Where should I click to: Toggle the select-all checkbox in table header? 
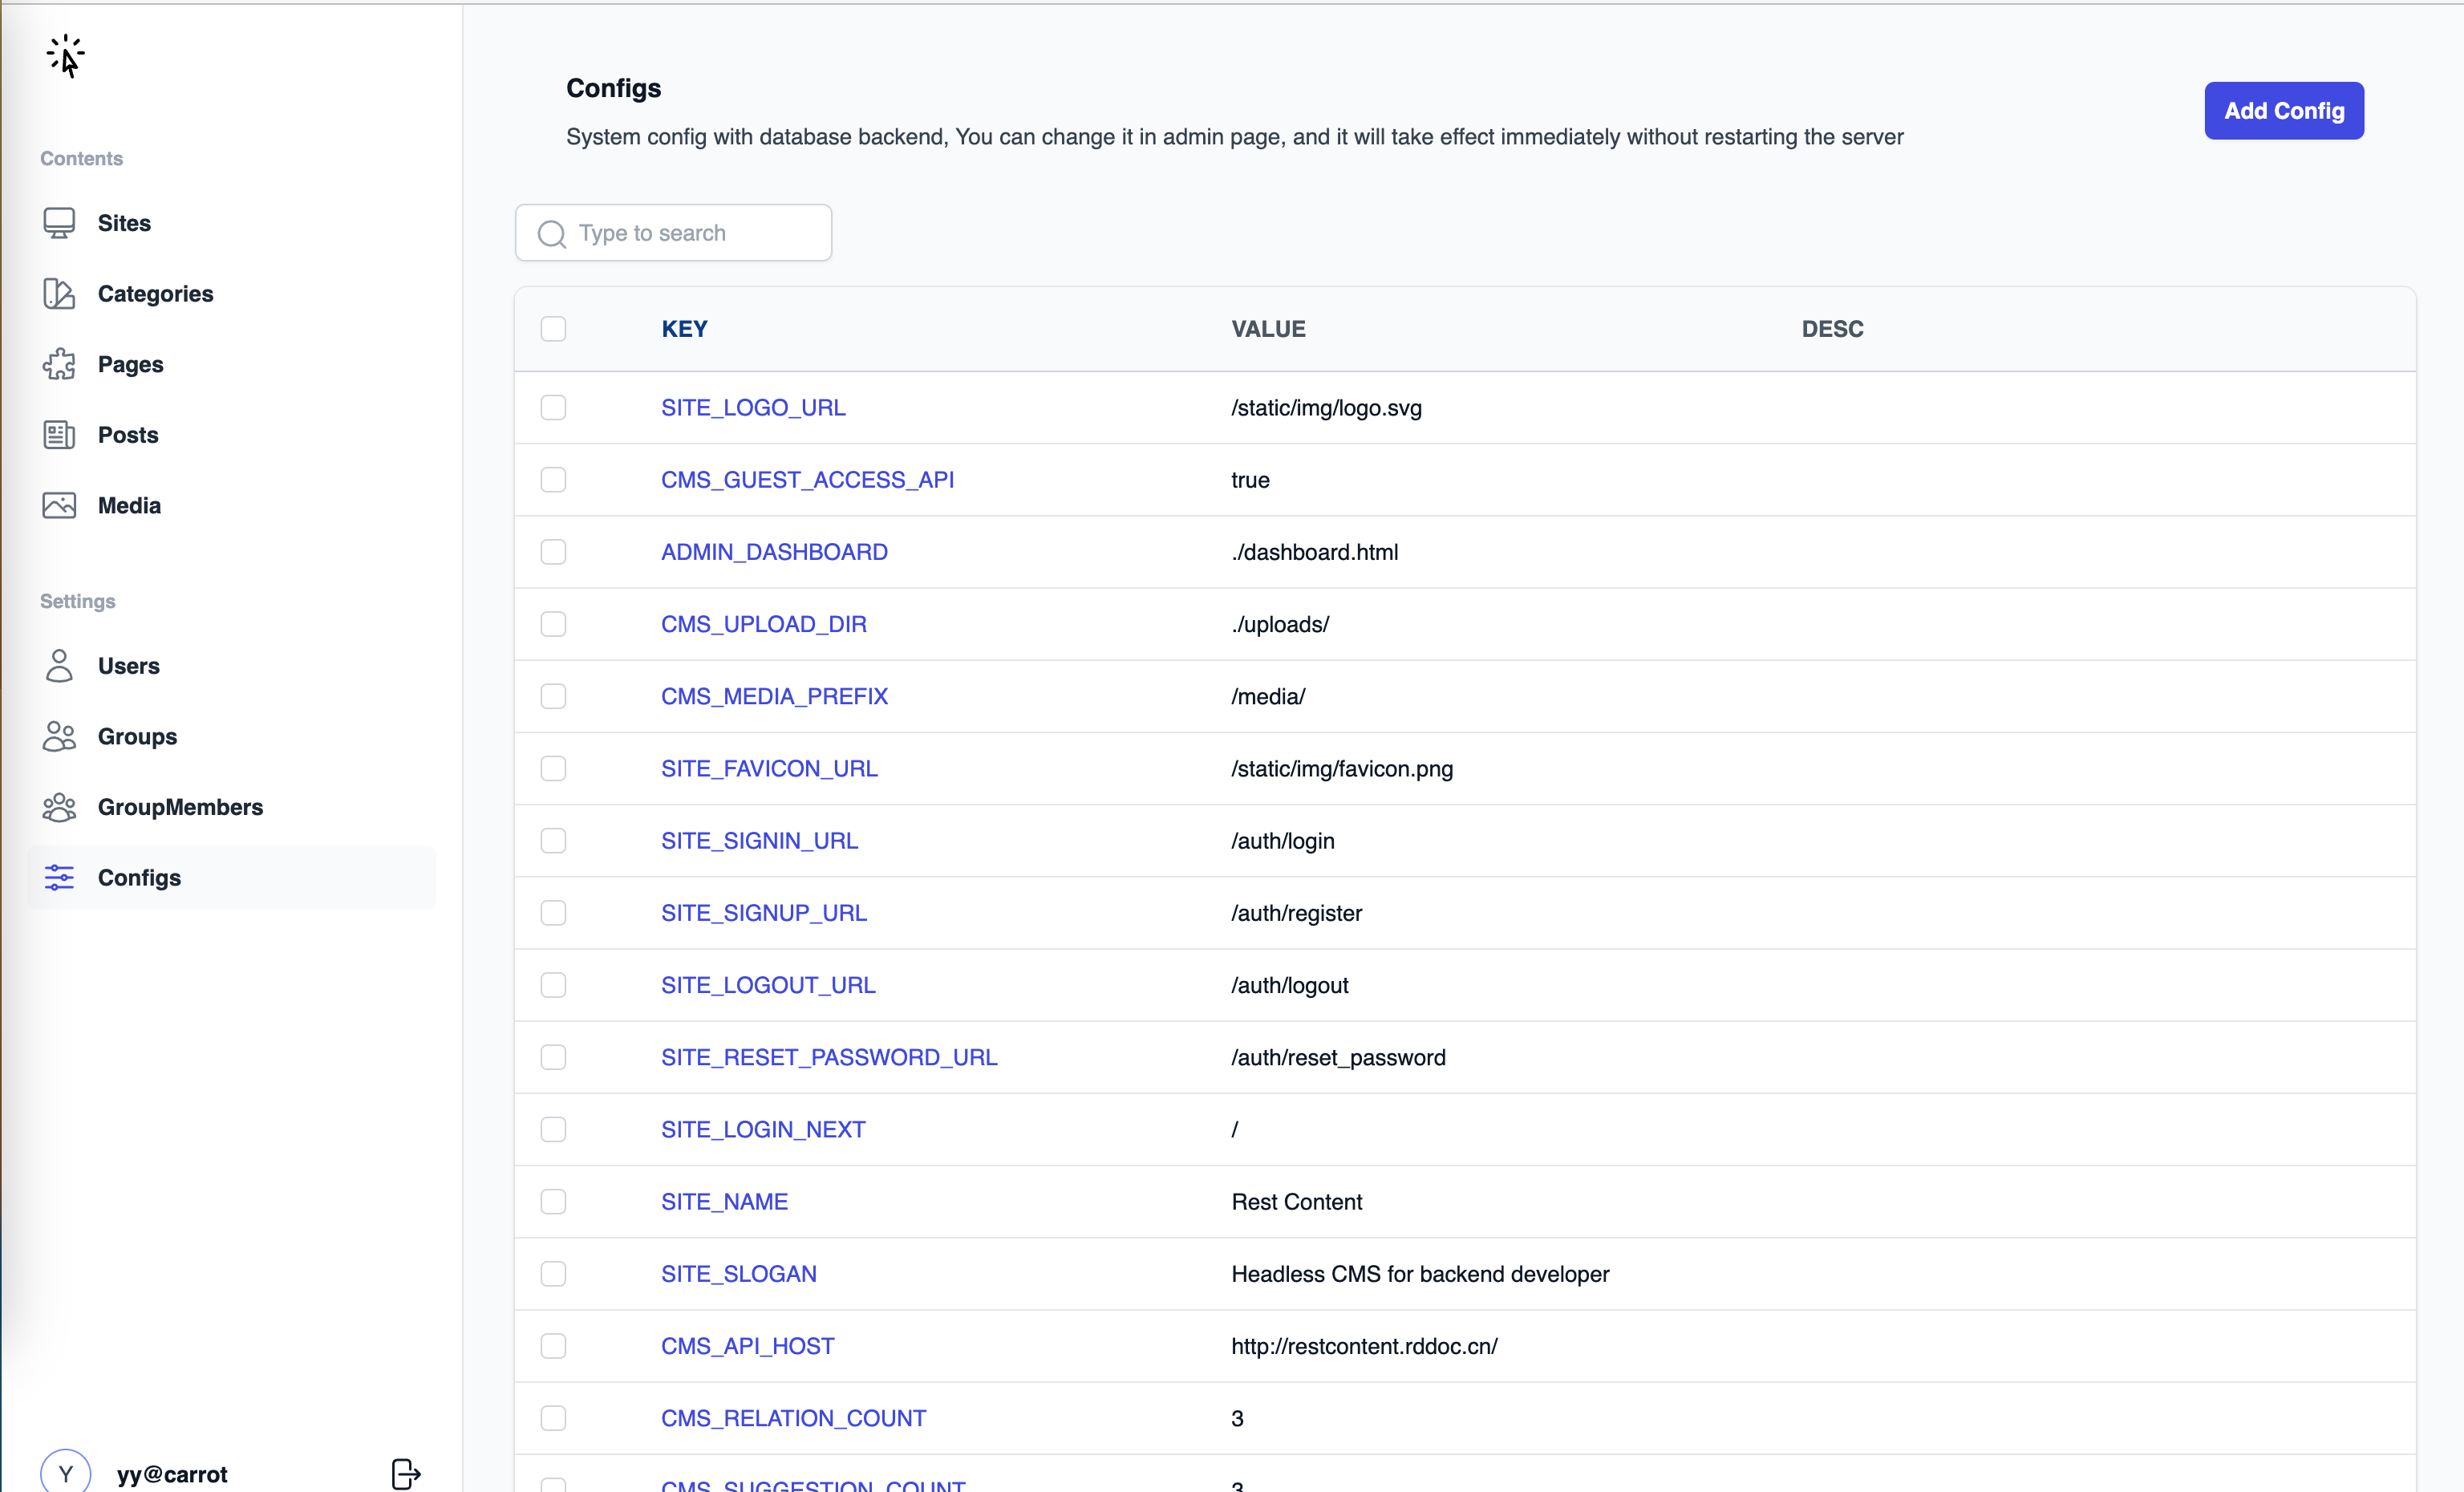point(553,329)
